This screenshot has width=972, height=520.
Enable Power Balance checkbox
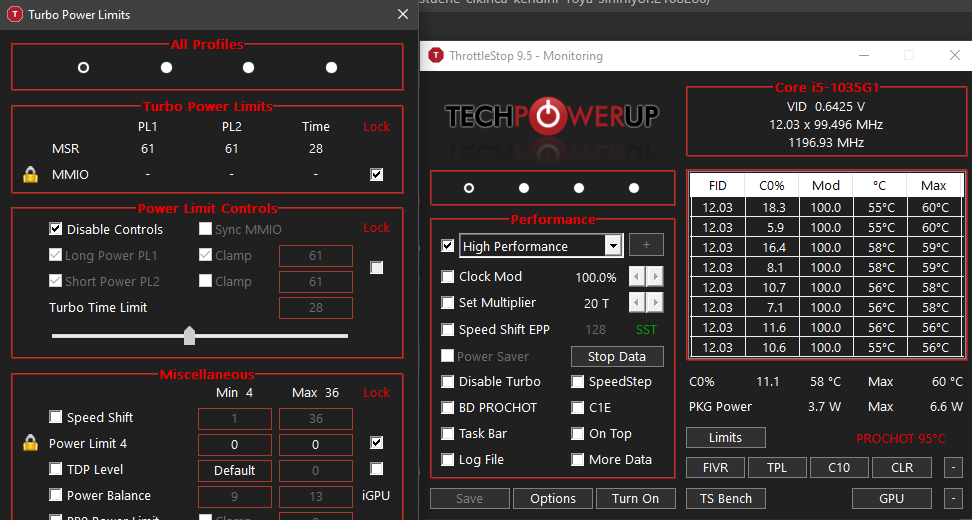[56, 495]
